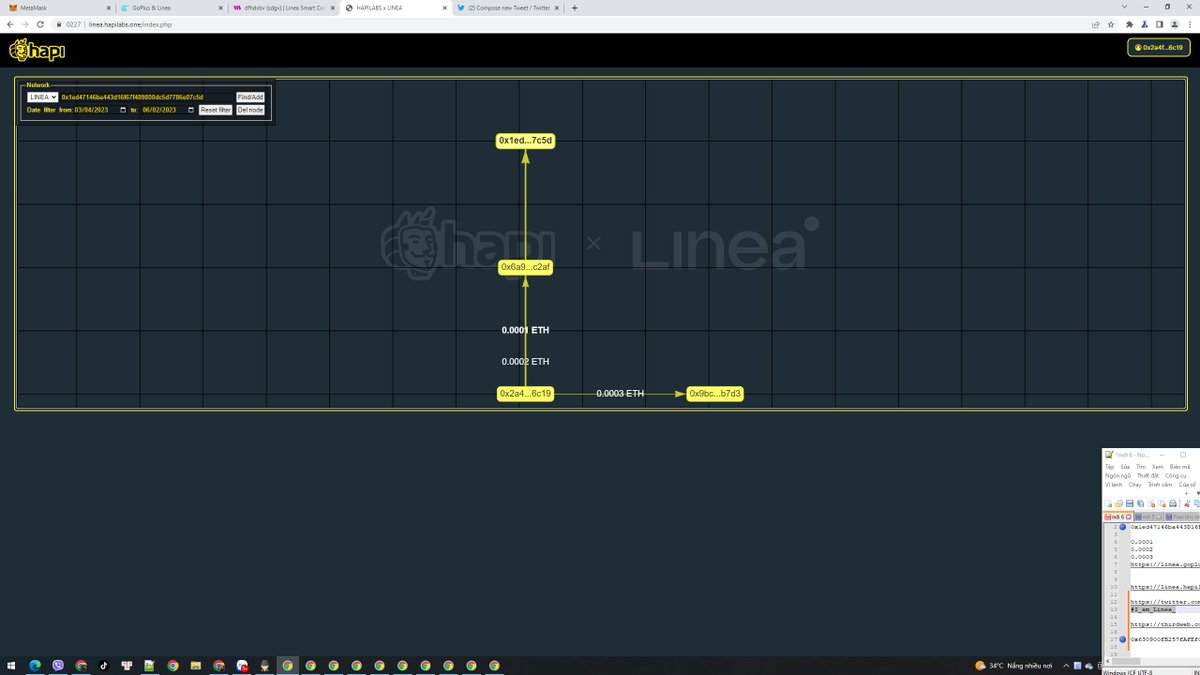
Task: Open the Tìm menu in Notepad++
Action: (1141, 467)
